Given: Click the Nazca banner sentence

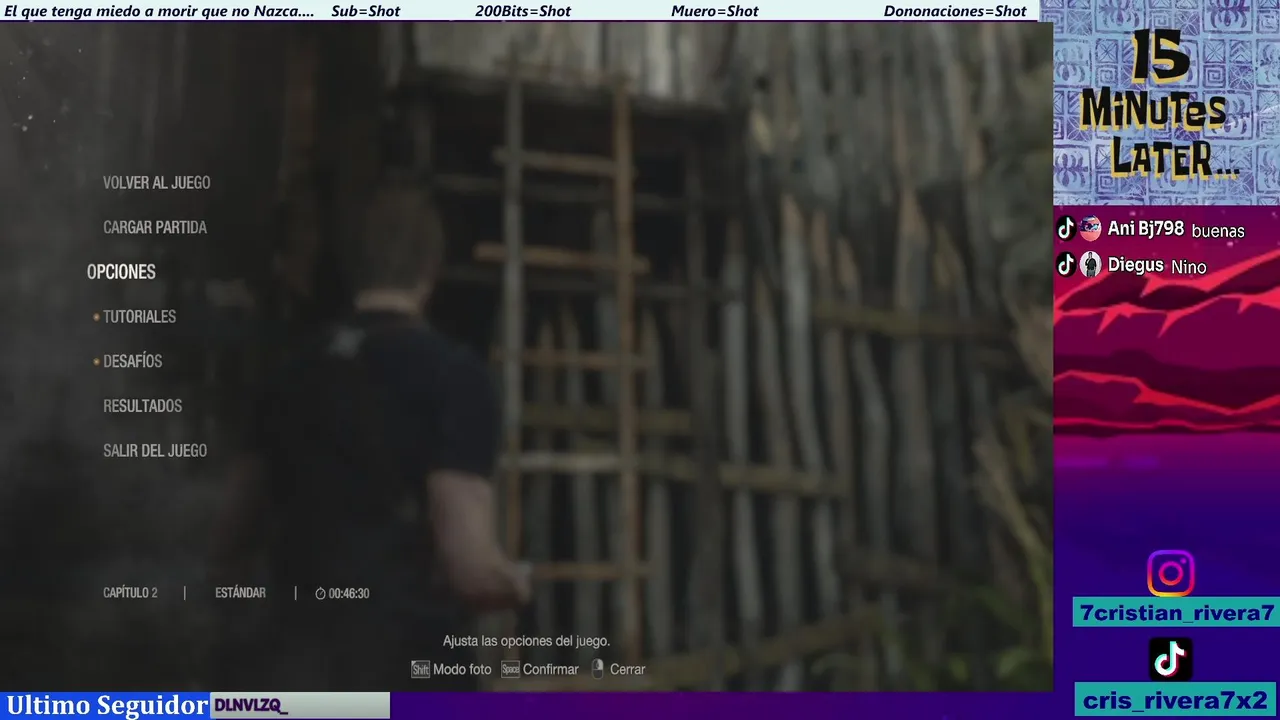Looking at the screenshot, I should (160, 11).
